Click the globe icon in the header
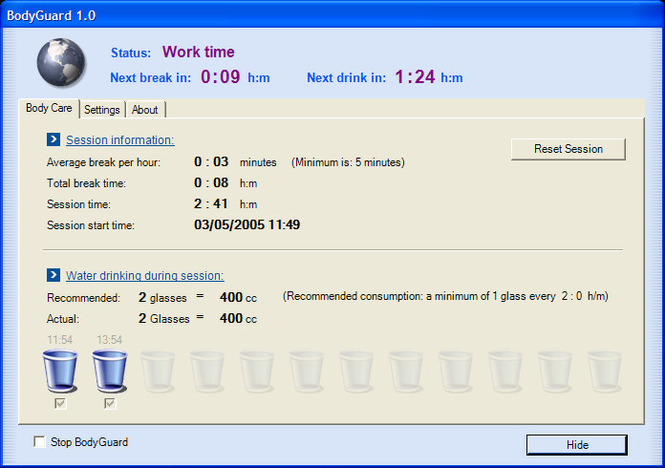Screen dimensions: 665x468 pos(61,62)
